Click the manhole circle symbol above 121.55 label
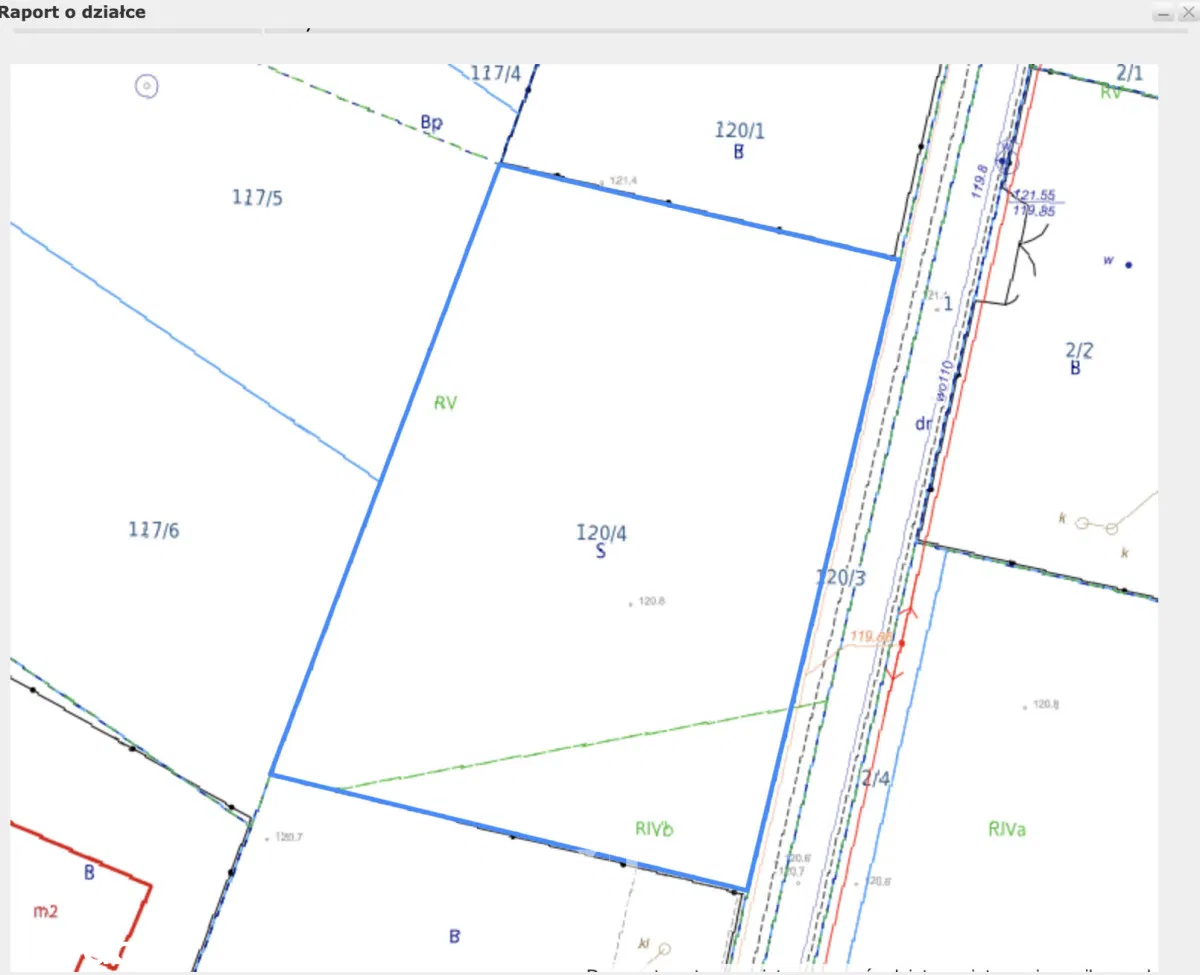This screenshot has height=975, width=1200. [x=1006, y=160]
